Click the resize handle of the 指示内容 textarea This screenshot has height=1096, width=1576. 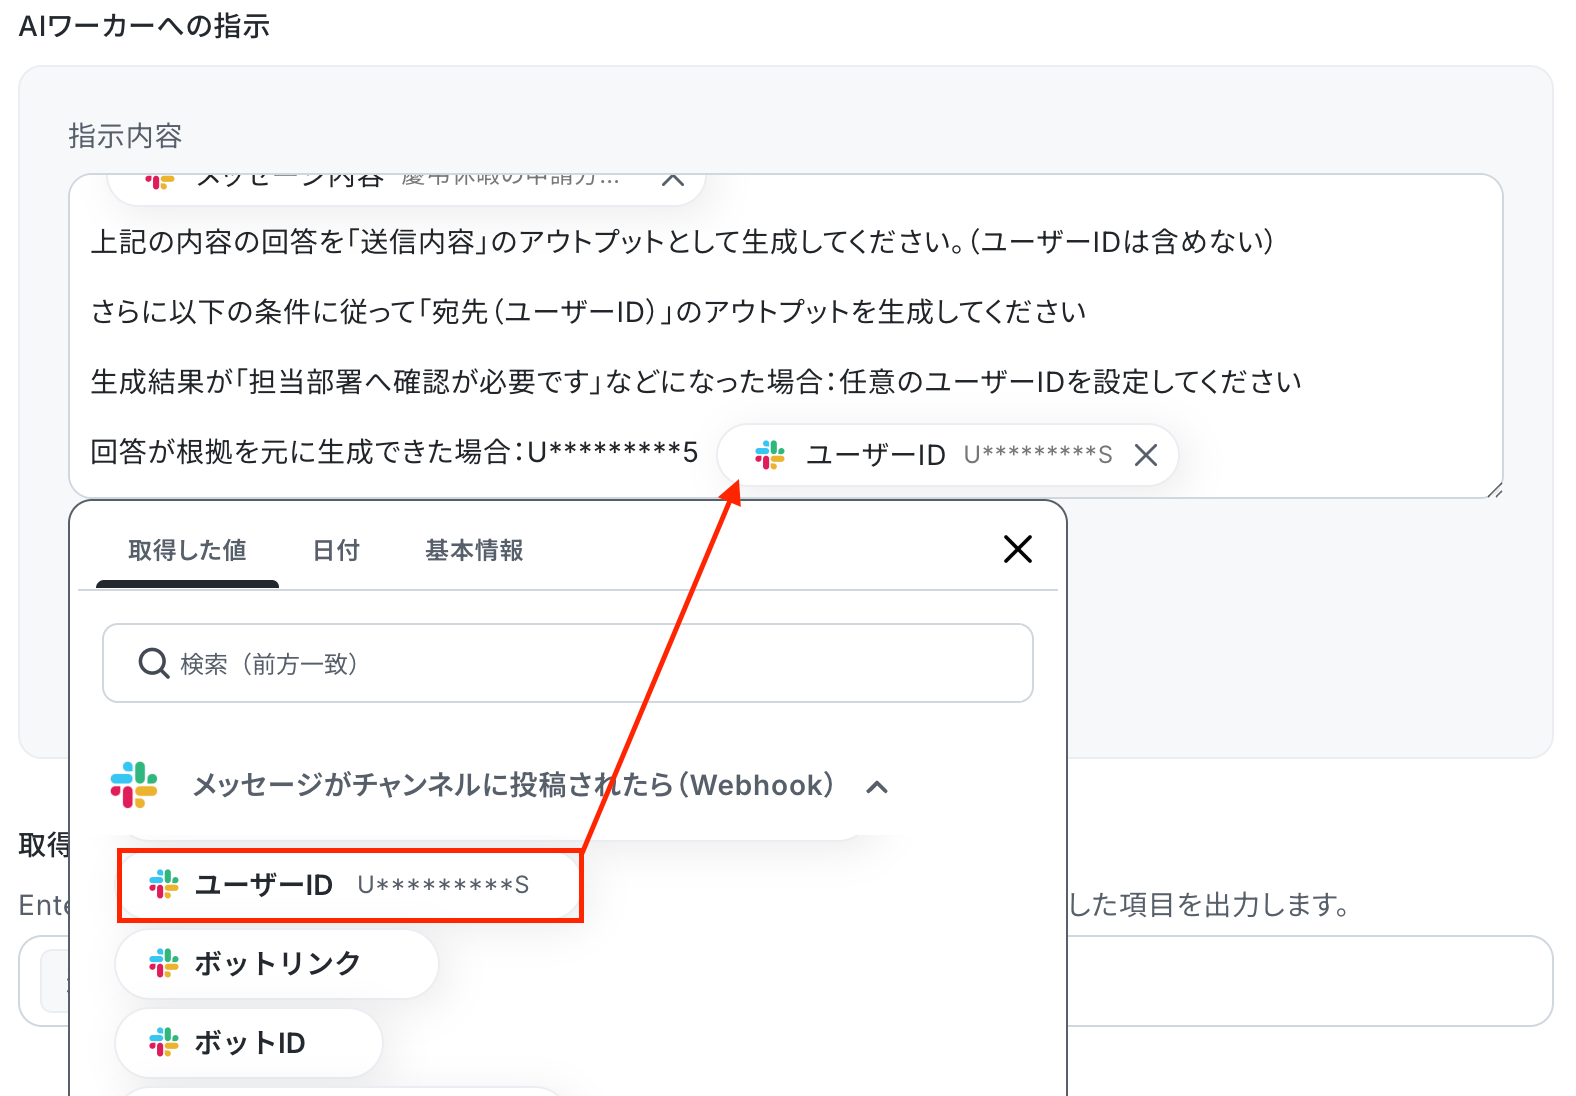click(x=1494, y=489)
